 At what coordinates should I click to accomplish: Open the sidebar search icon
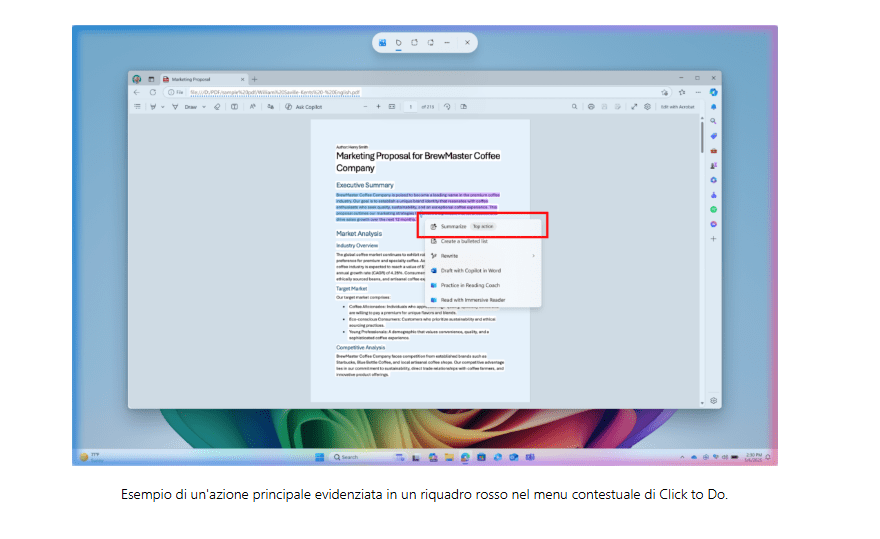tap(713, 121)
